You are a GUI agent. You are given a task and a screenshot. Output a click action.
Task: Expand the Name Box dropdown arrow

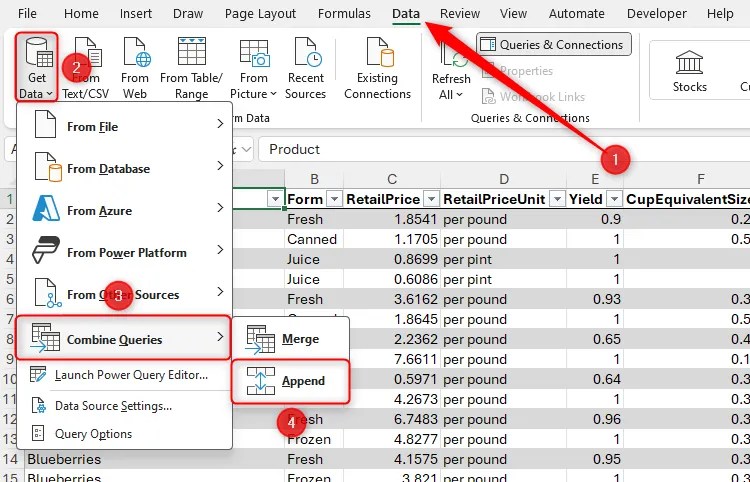coord(246,150)
